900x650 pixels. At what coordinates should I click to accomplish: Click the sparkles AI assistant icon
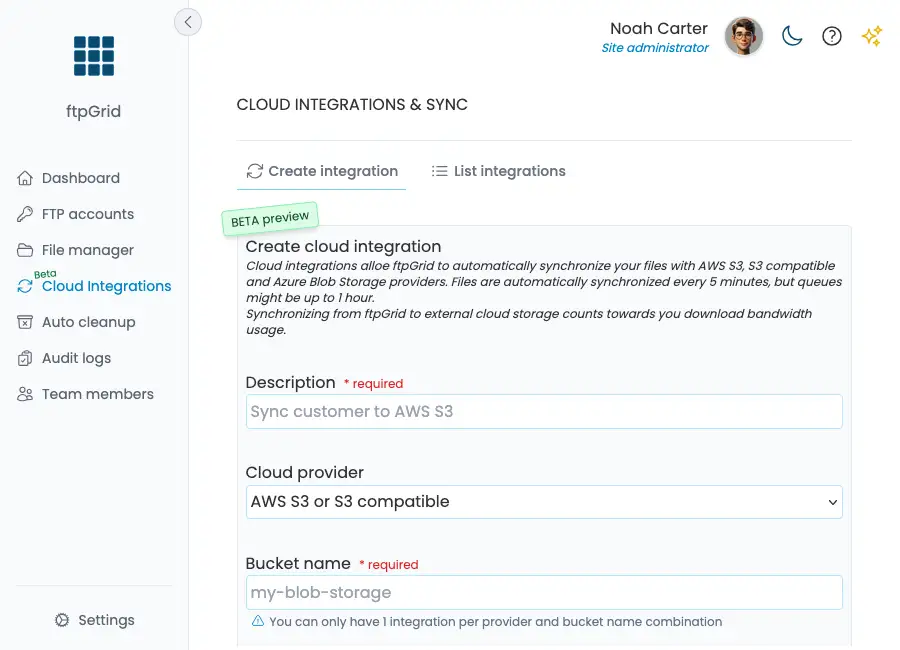871,36
